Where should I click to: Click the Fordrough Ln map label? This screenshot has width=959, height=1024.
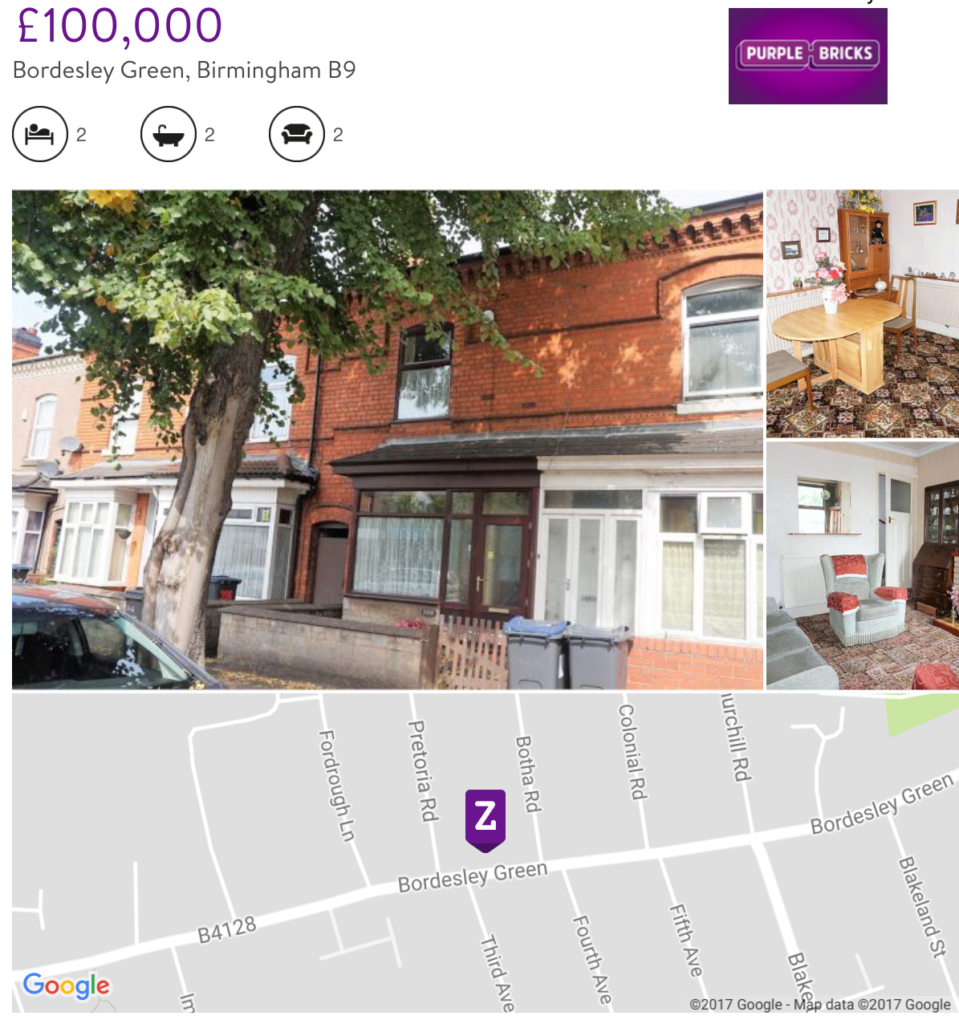[336, 786]
